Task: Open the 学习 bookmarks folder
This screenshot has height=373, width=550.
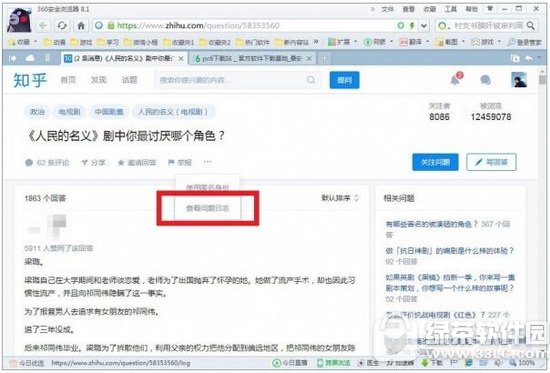Action: [x=108, y=42]
